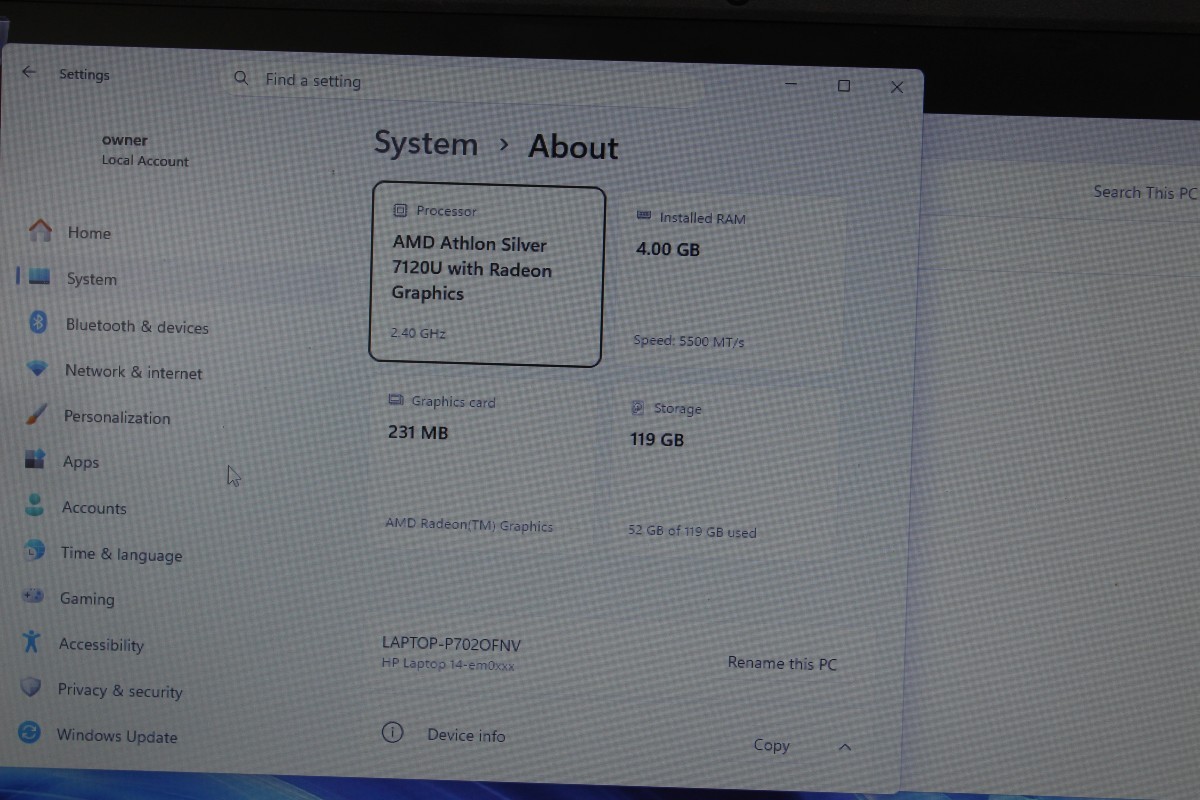Open Time & language settings
The width and height of the screenshot is (1200, 800).
[x=121, y=554]
